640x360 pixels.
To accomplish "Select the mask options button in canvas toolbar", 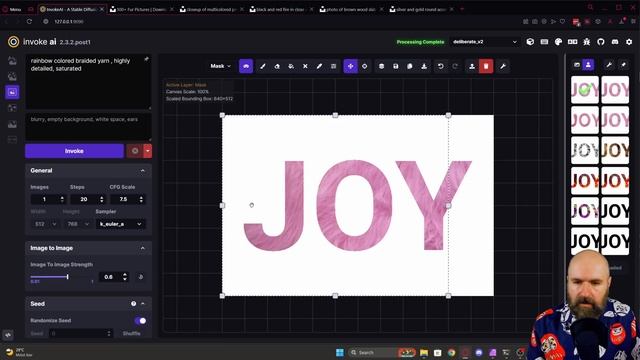I will [246, 66].
